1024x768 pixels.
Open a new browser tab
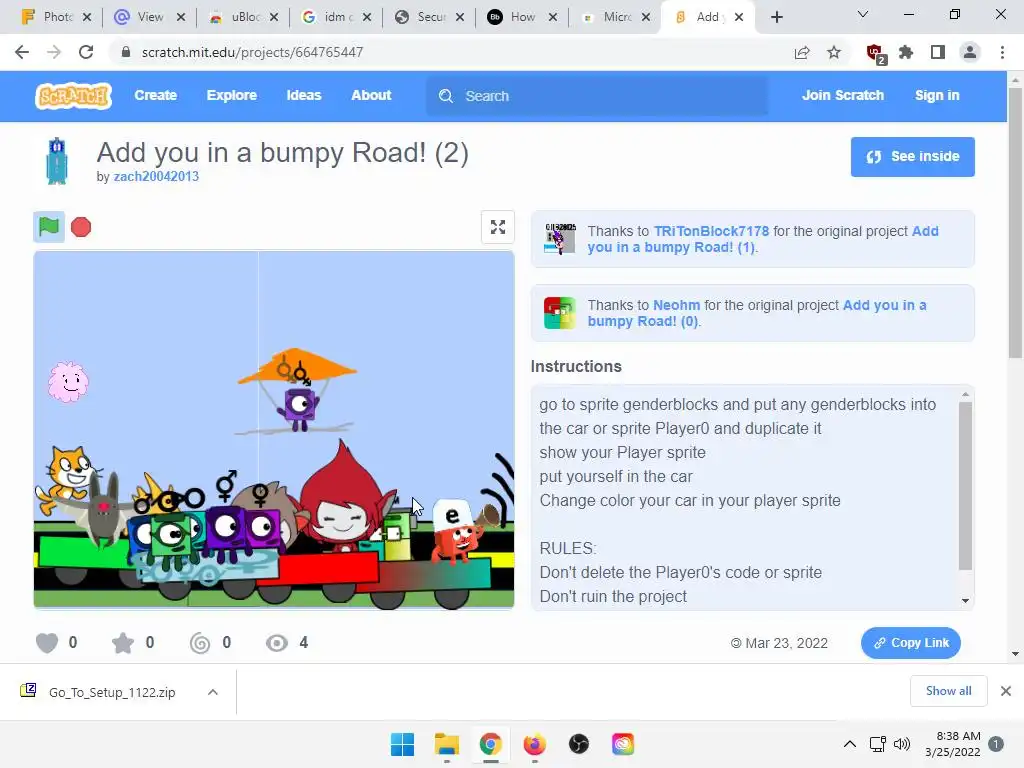click(x=776, y=17)
